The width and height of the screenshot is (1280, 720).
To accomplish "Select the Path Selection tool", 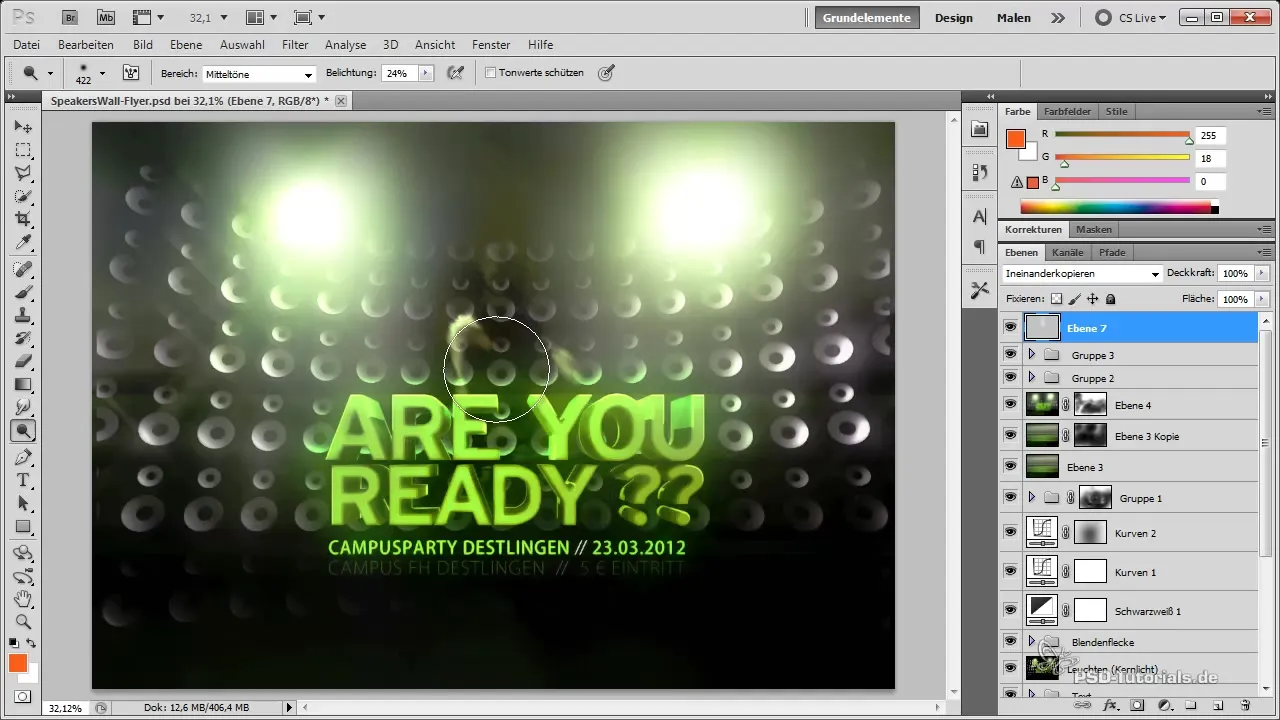I will [22, 503].
